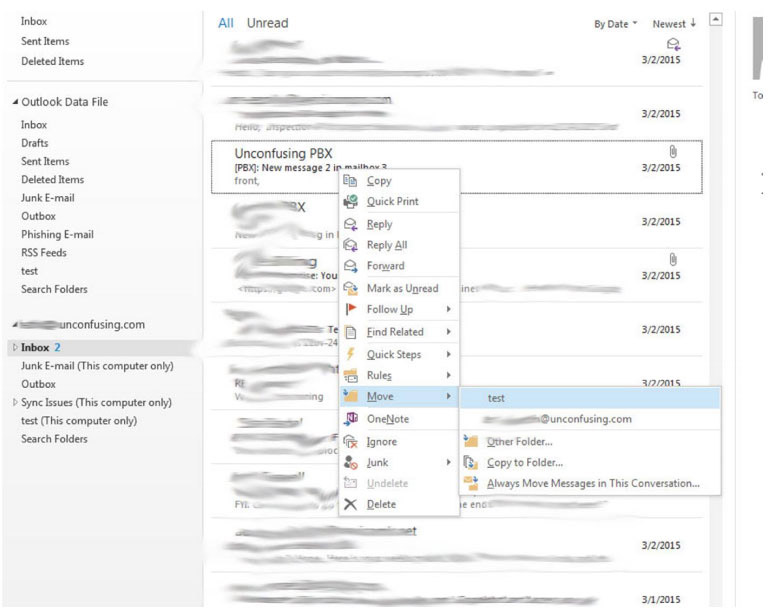Click attachment paperclip on Unconfusing PBX message

(673, 151)
